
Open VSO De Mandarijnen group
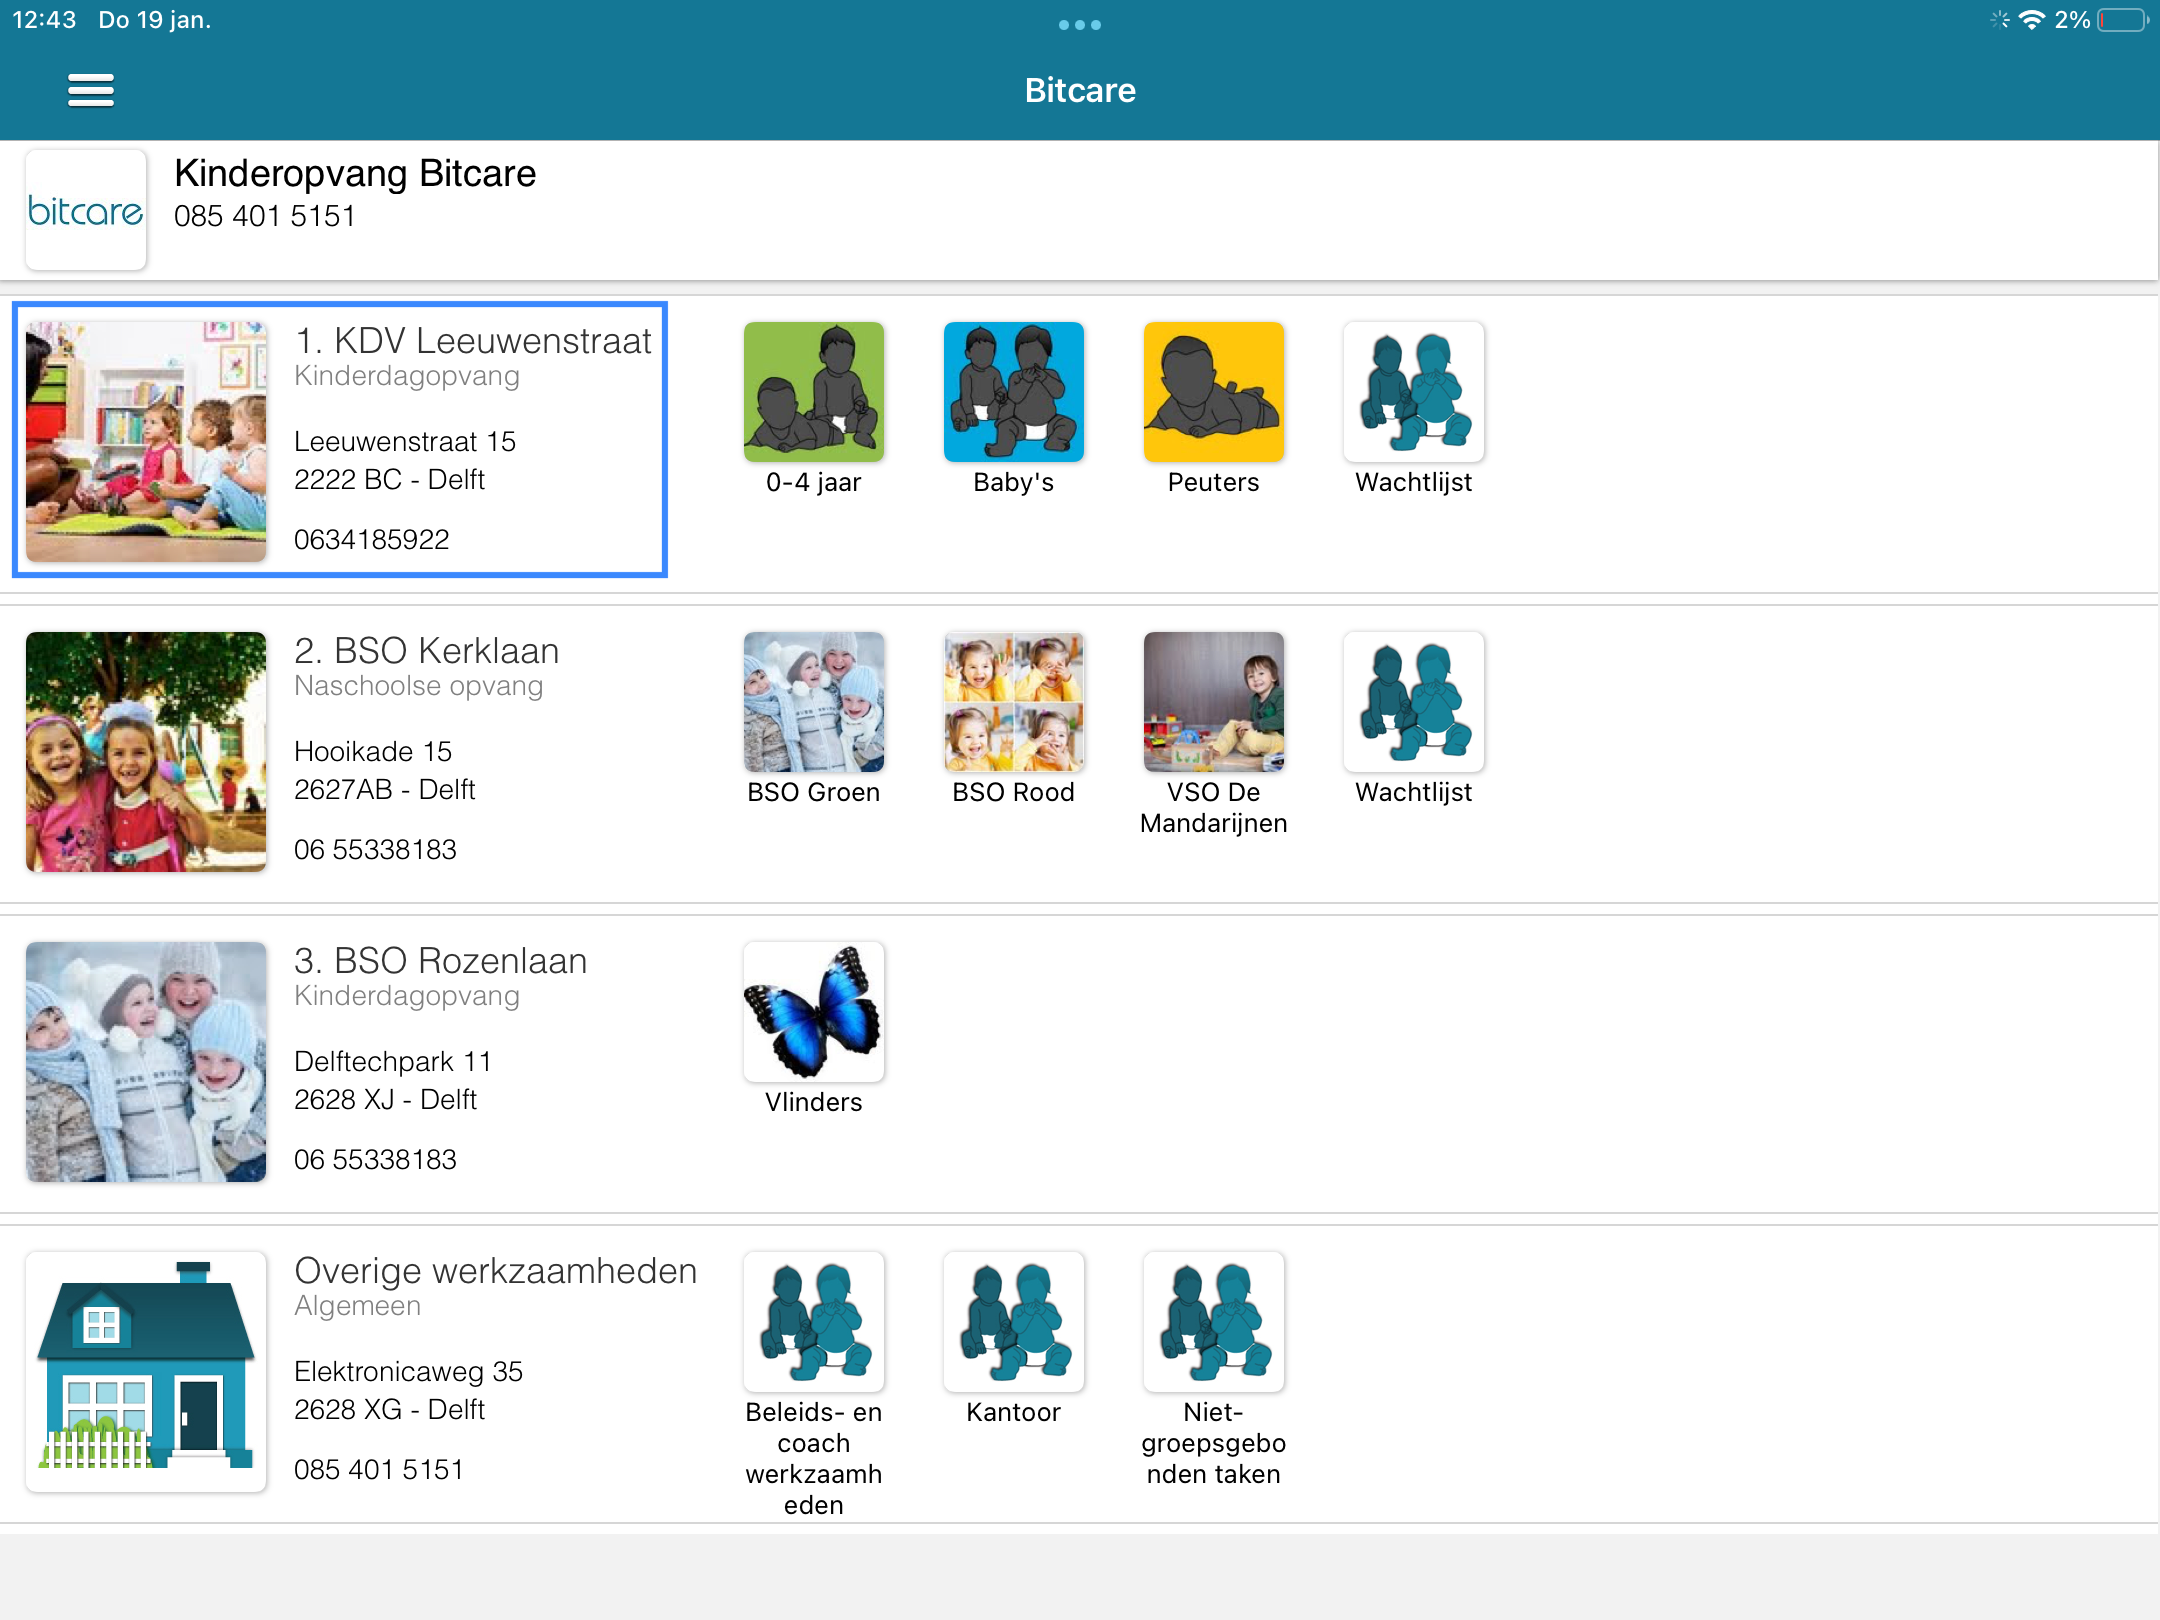click(1213, 702)
